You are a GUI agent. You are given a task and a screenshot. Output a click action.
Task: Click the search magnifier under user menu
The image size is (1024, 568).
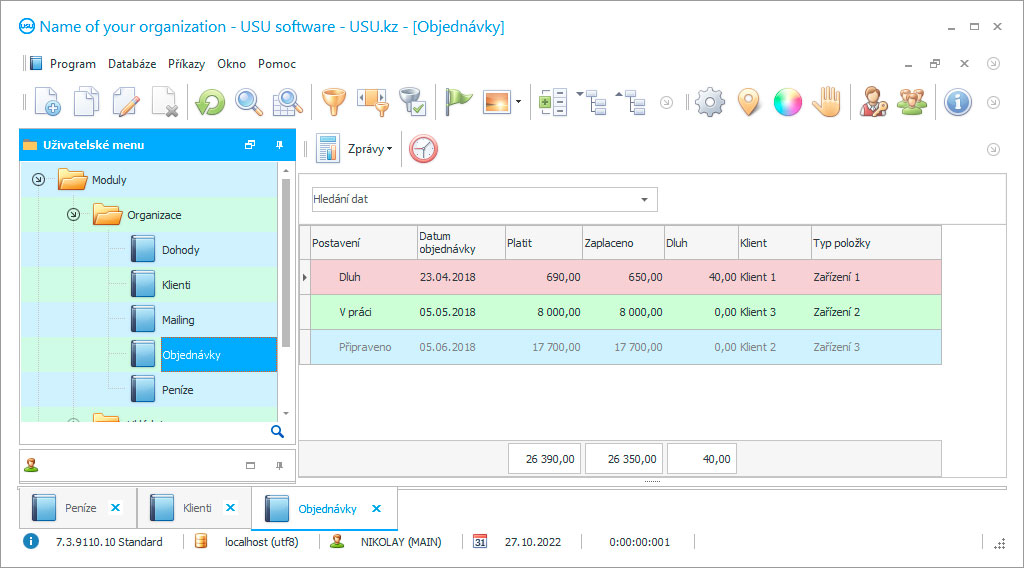coord(277,432)
